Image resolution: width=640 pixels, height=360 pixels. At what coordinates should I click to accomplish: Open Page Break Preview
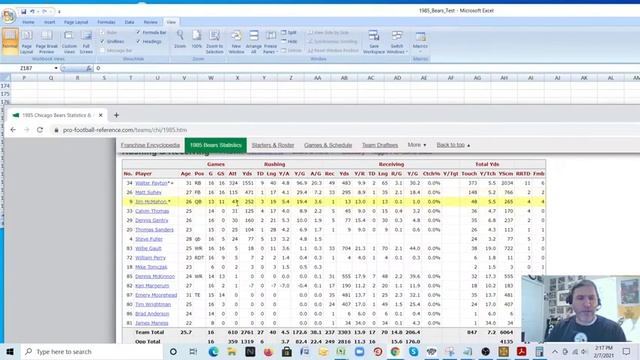coord(47,41)
